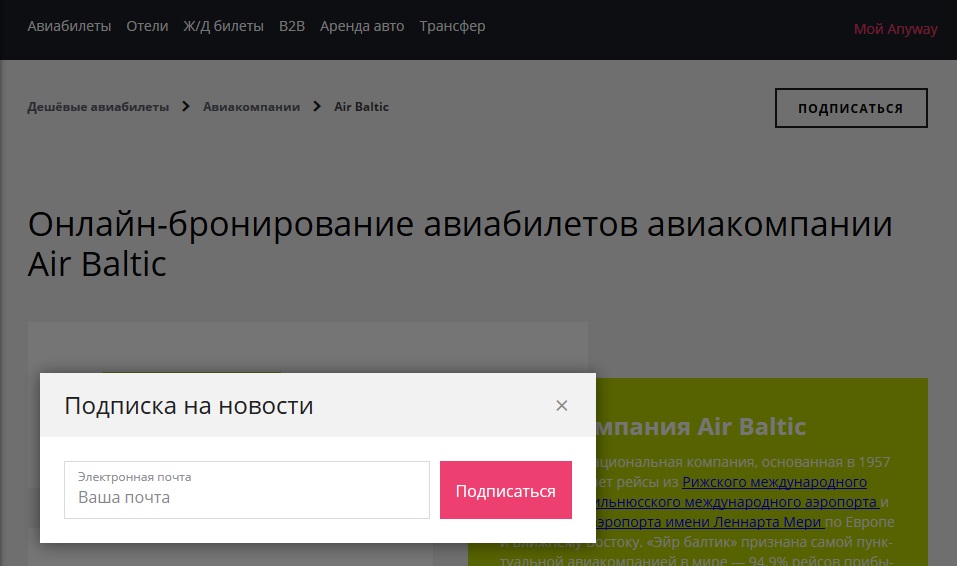
Task: Open the Аренда авто section
Action: pos(362,26)
